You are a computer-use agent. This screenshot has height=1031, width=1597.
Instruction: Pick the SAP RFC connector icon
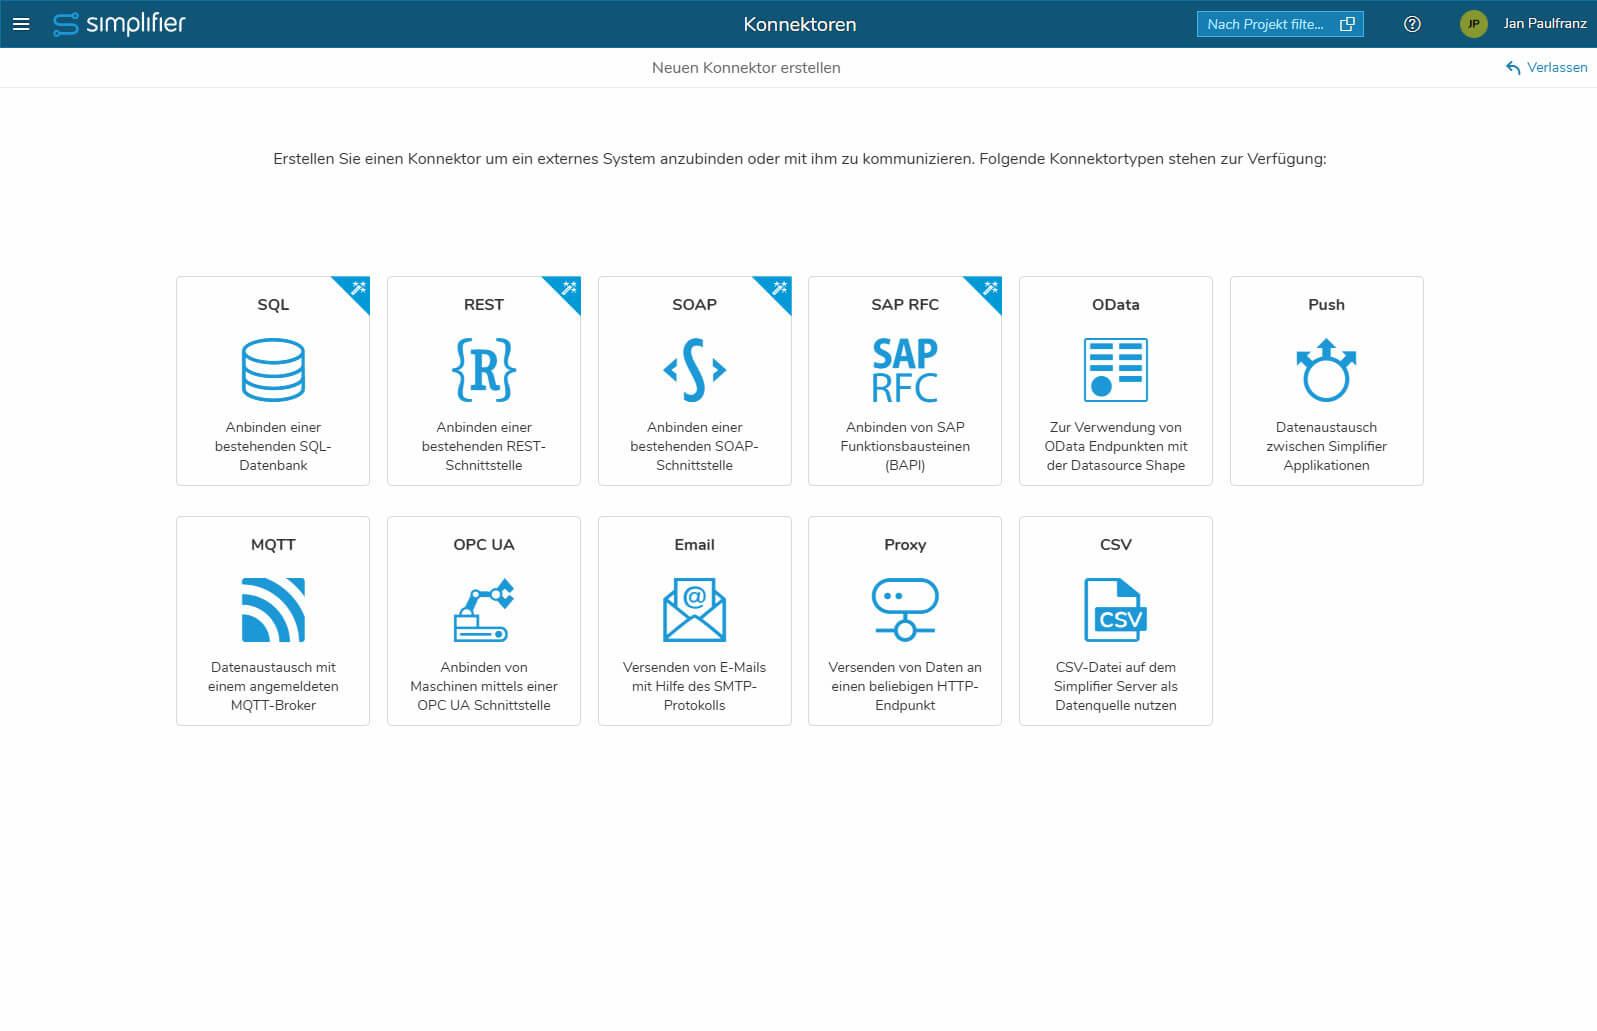tap(905, 369)
